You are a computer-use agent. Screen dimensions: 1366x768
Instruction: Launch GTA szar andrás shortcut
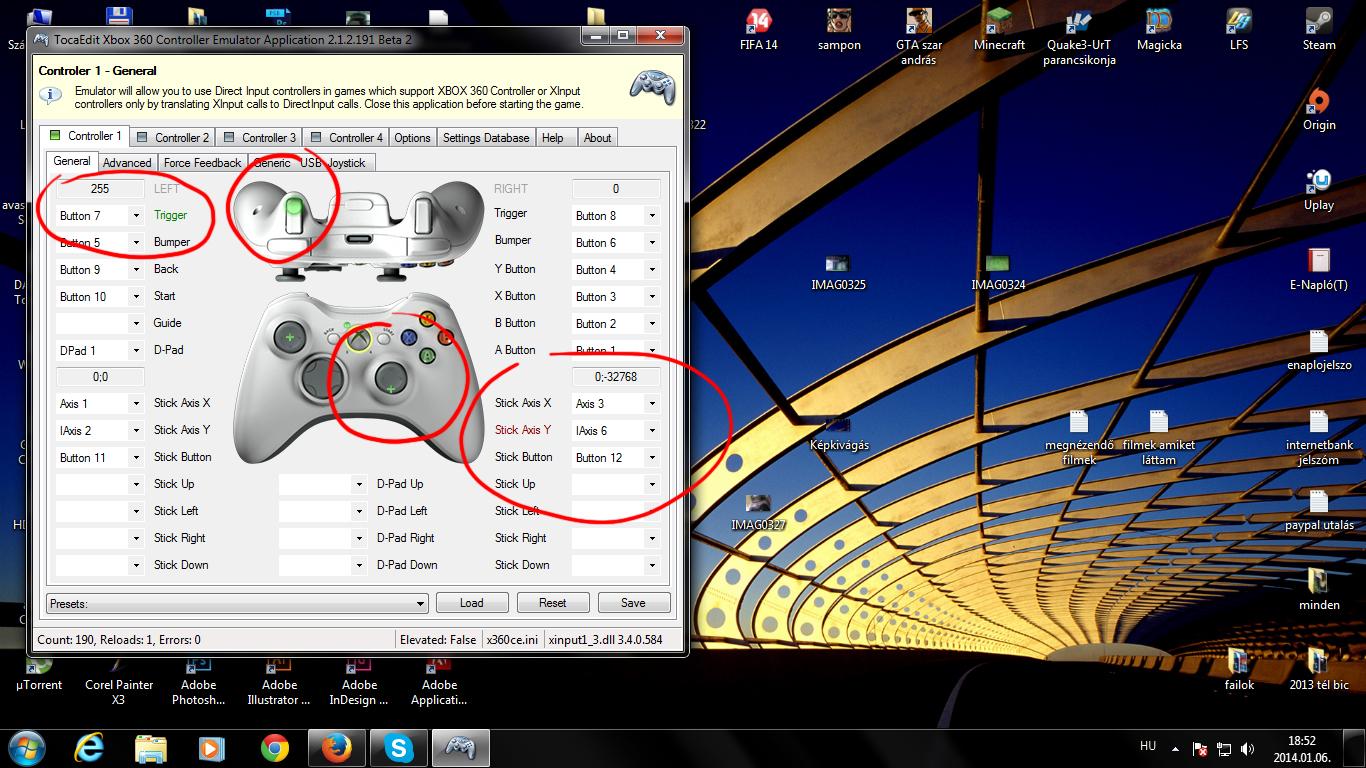[919, 36]
